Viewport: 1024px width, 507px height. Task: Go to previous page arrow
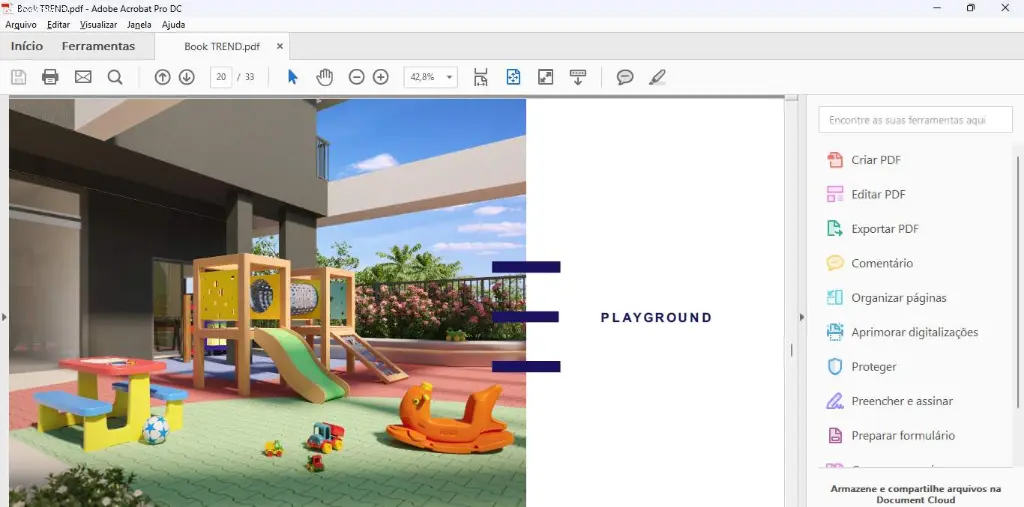click(x=162, y=77)
